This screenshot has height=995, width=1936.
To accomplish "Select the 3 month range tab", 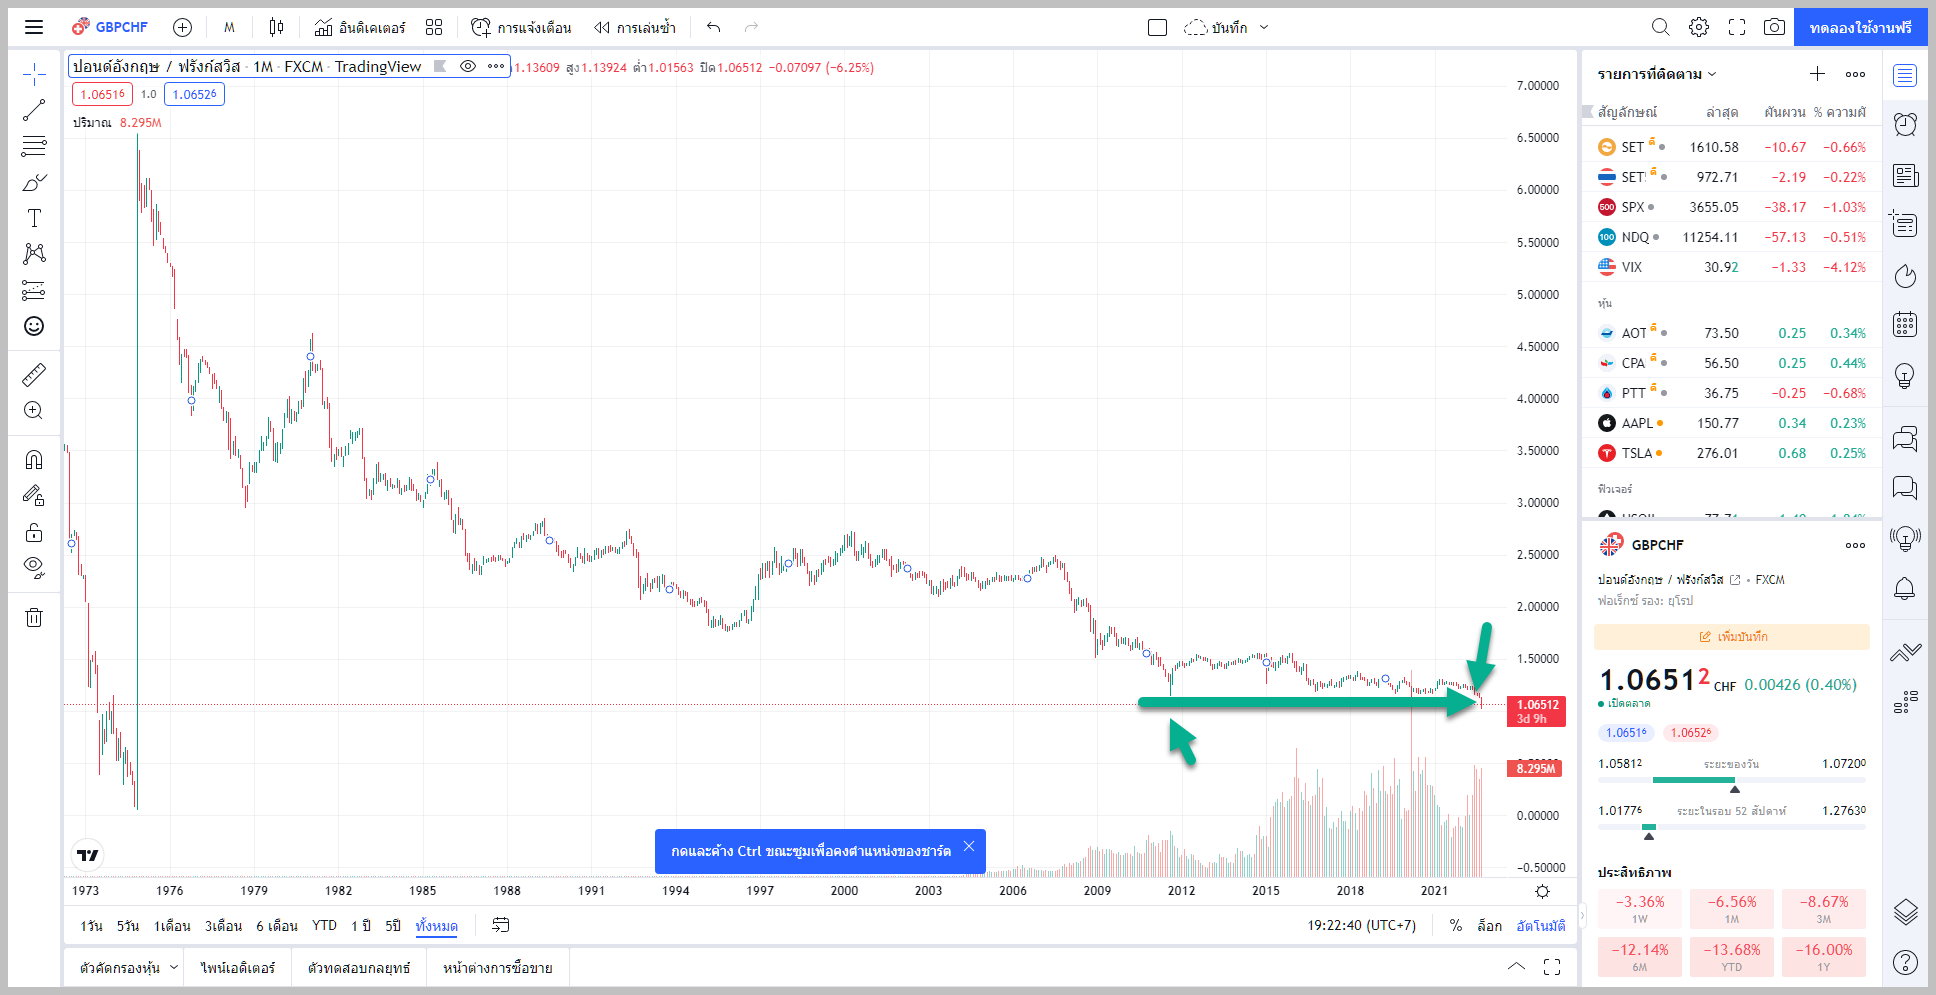I will [223, 926].
